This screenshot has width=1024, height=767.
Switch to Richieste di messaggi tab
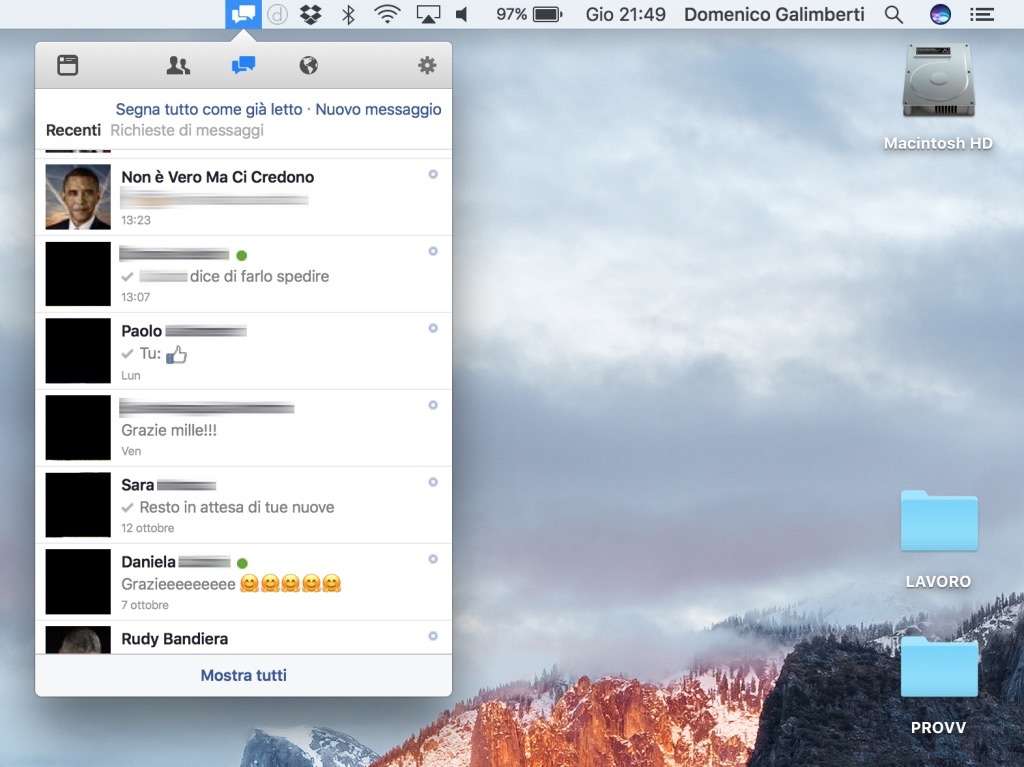[187, 130]
